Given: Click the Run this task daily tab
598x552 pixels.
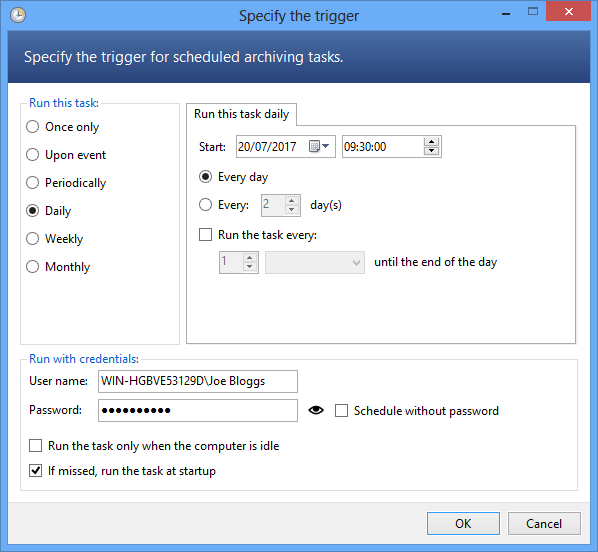Looking at the screenshot, I should [x=241, y=114].
